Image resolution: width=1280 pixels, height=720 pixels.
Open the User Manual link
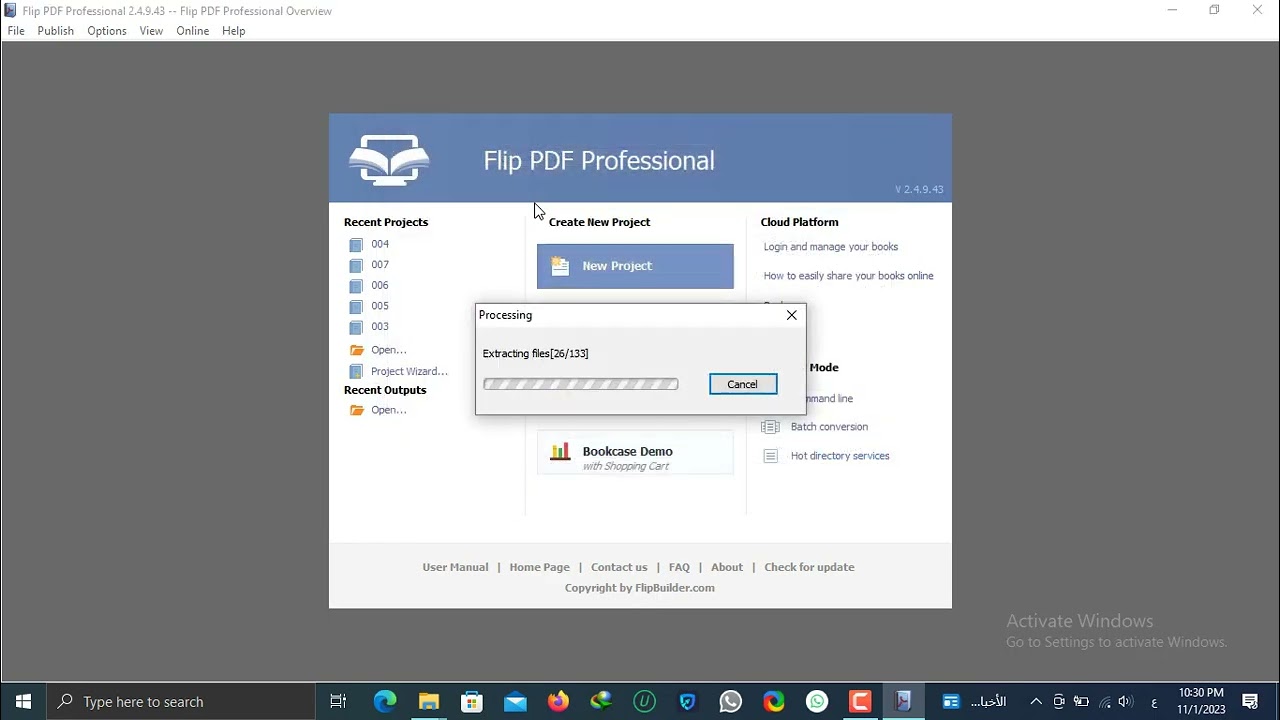(x=455, y=567)
